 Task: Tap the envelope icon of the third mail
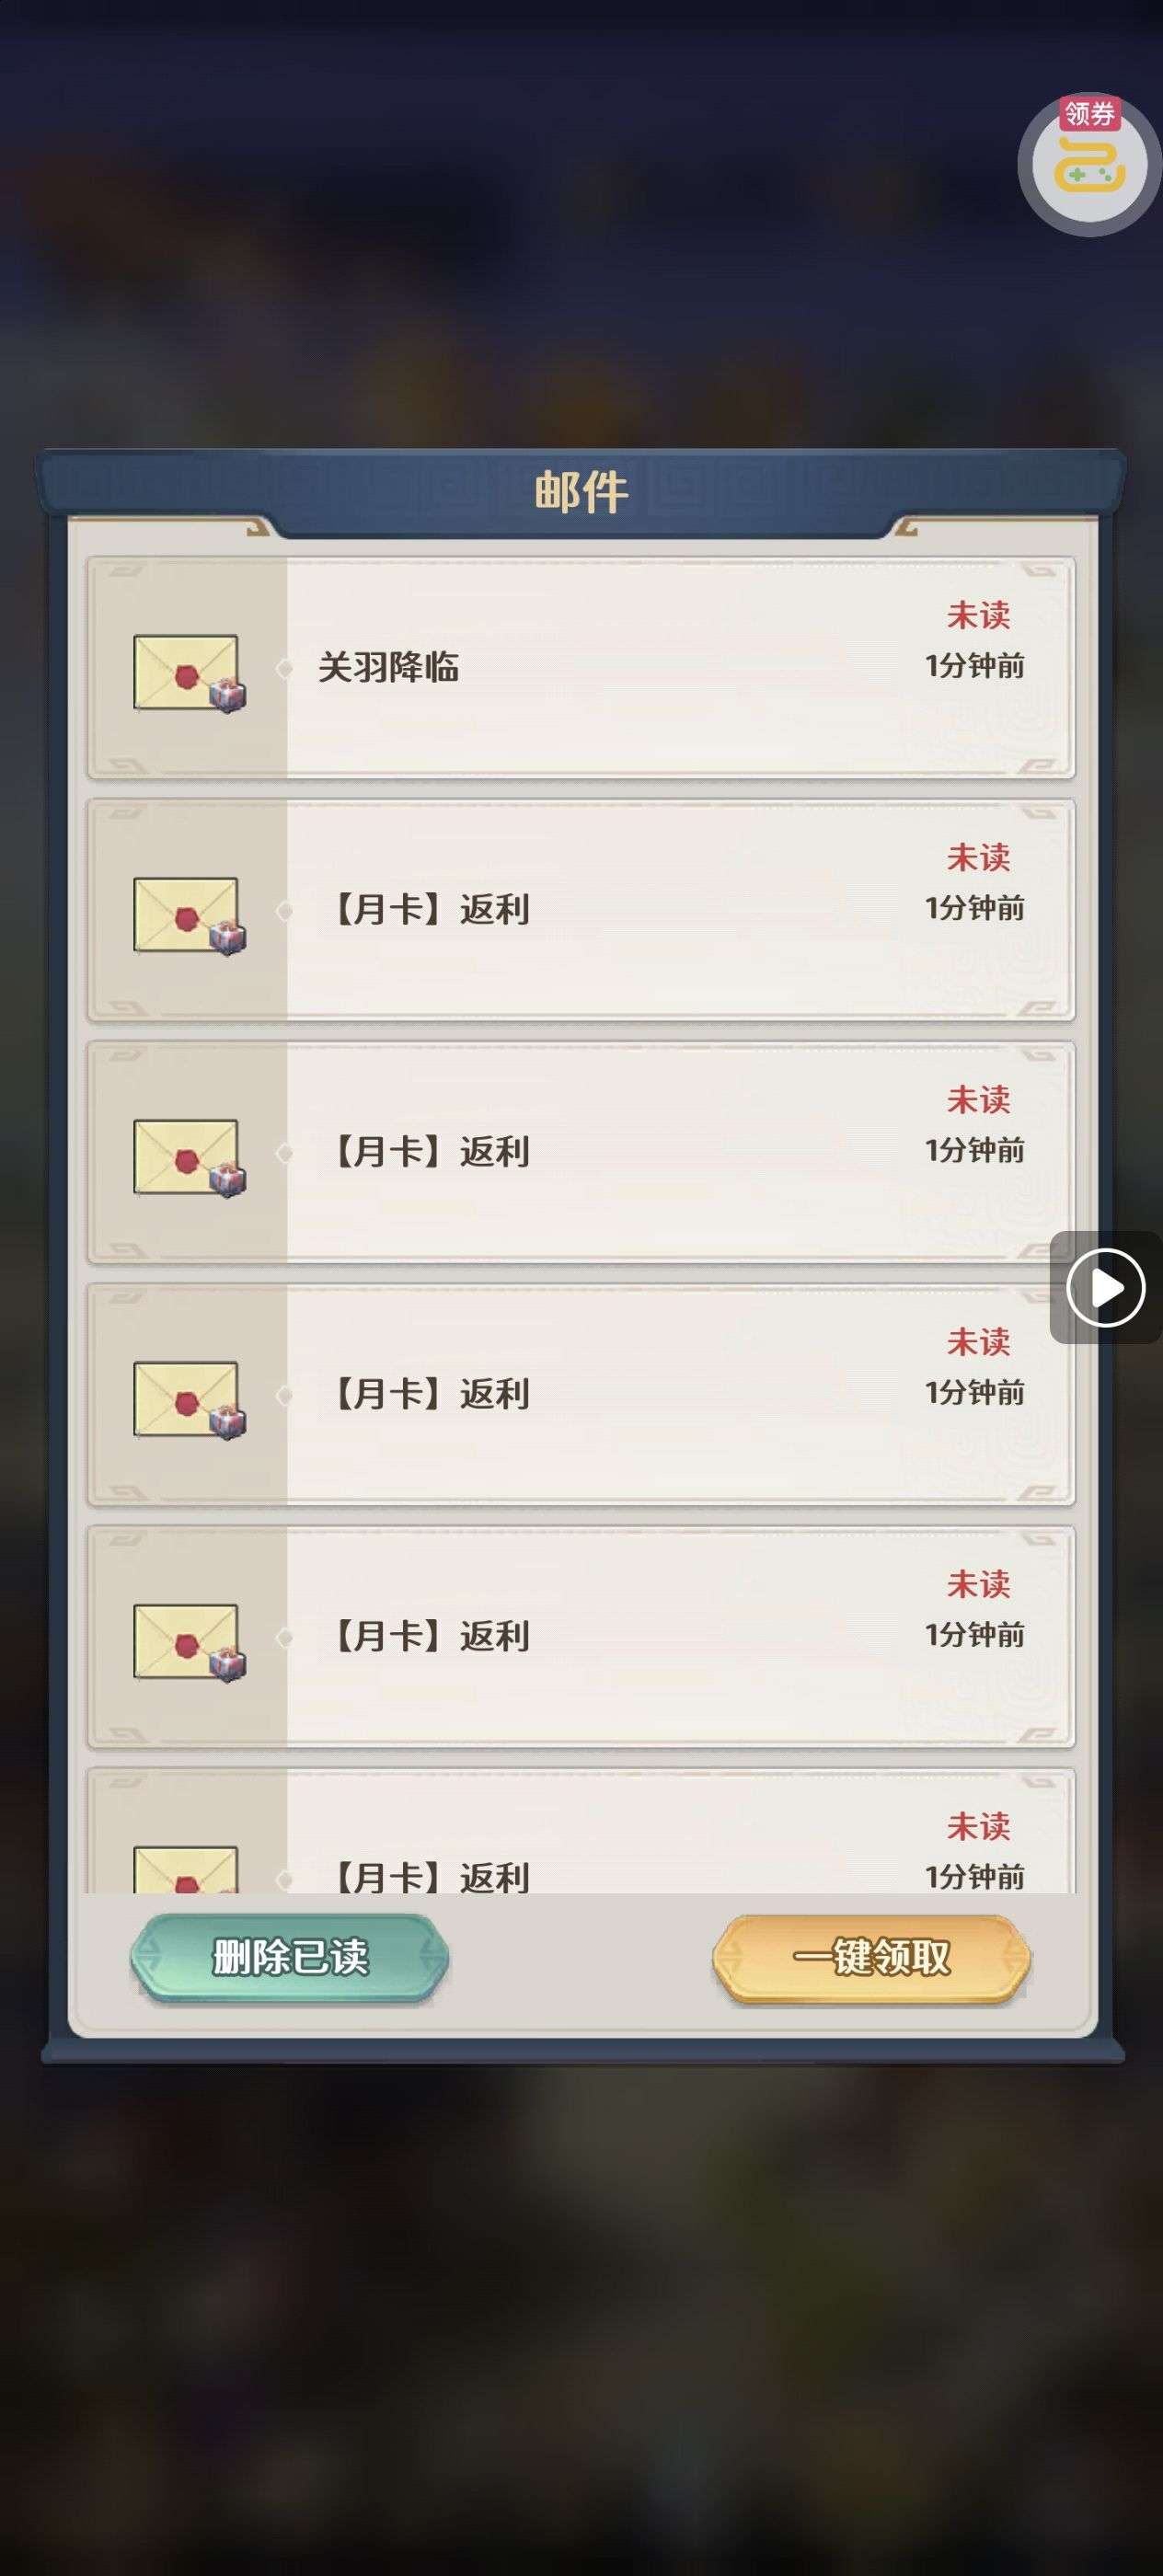189,1157
